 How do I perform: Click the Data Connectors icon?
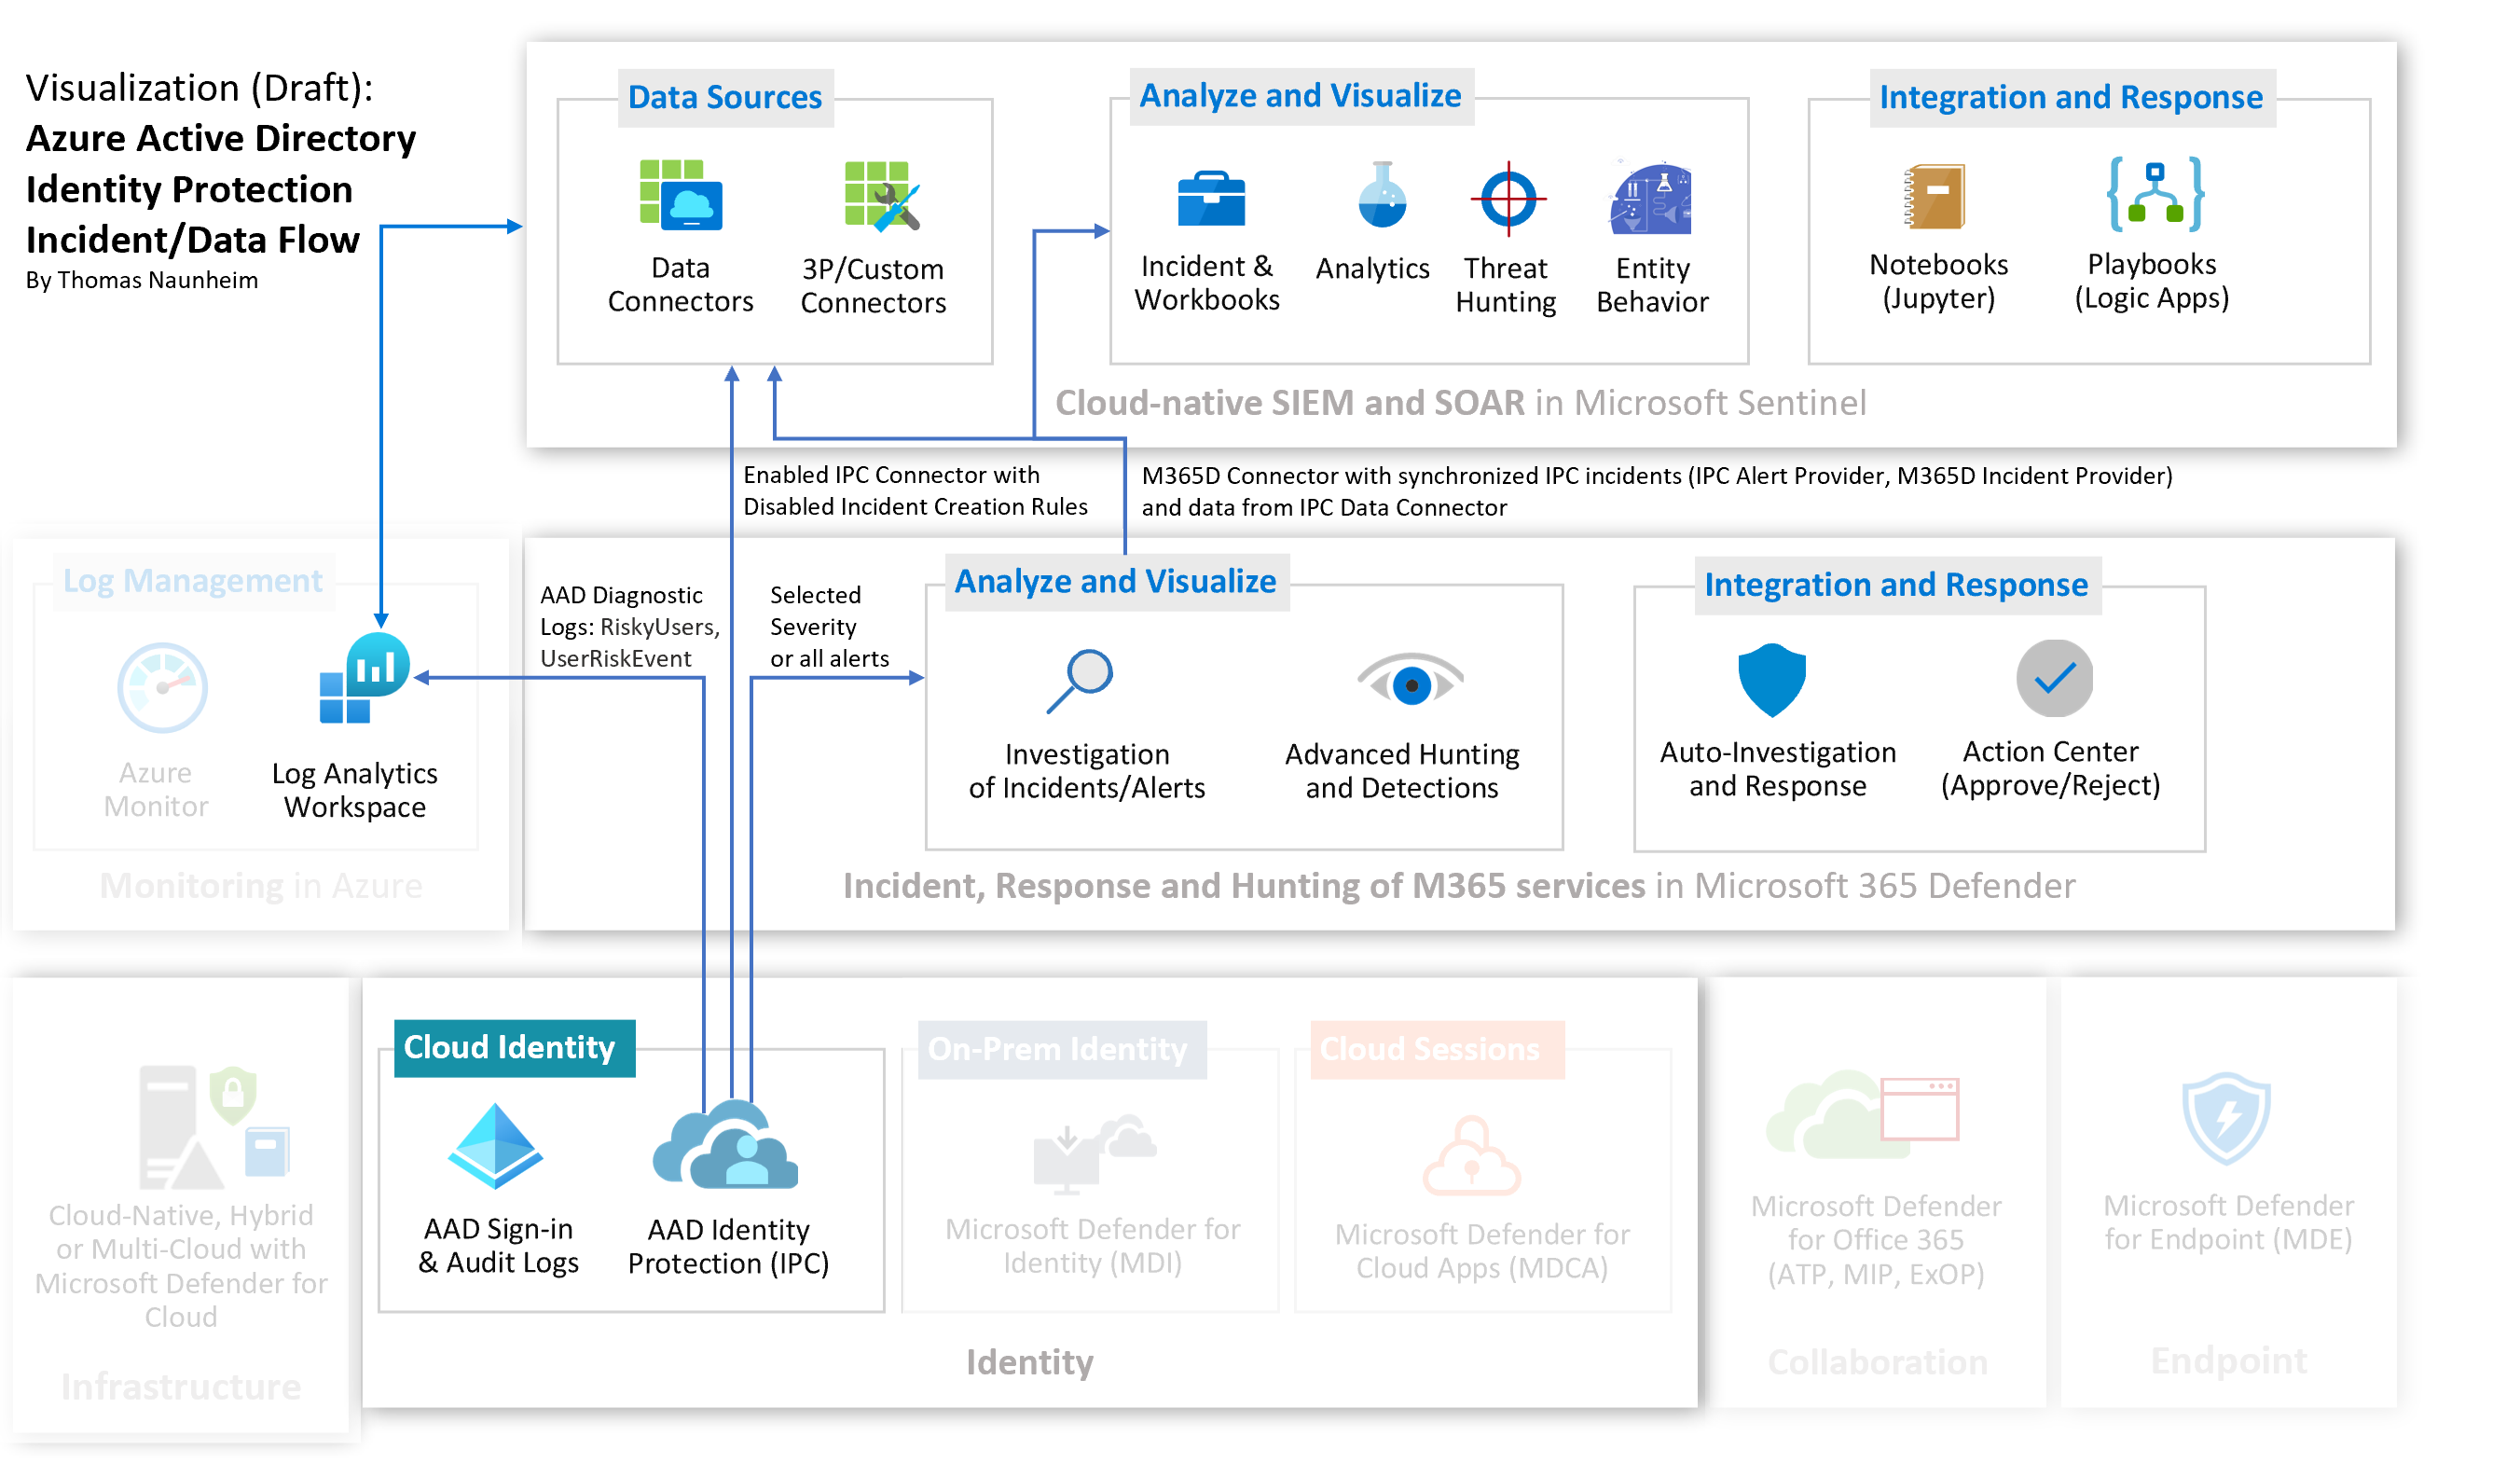click(681, 195)
